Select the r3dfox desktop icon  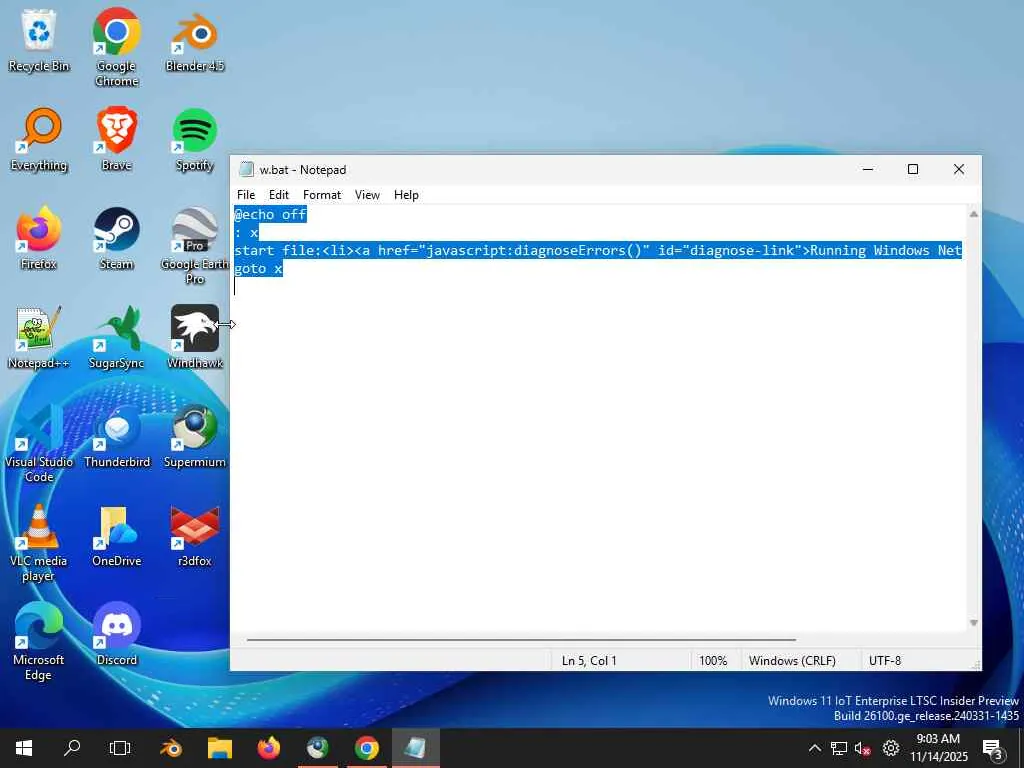coord(195,536)
